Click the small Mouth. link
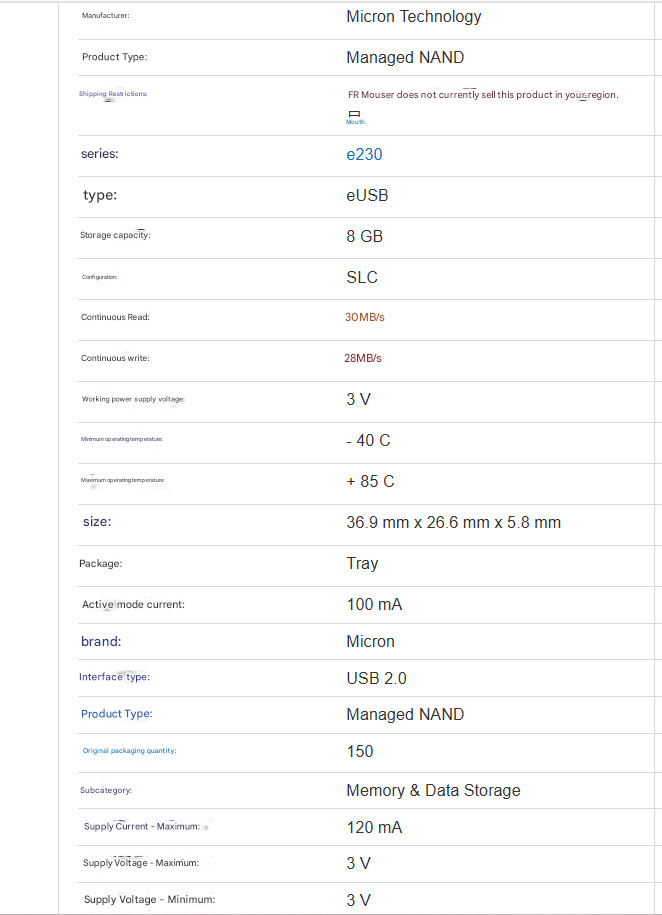This screenshot has width=662, height=915. click(x=356, y=122)
